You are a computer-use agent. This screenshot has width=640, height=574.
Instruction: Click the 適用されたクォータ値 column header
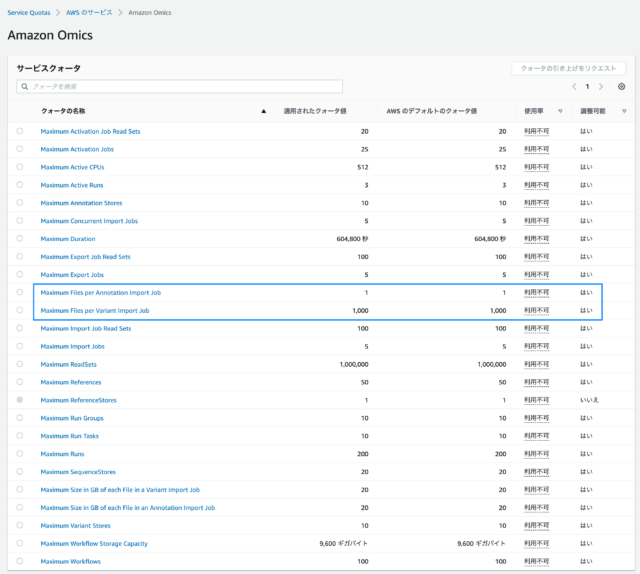(315, 111)
